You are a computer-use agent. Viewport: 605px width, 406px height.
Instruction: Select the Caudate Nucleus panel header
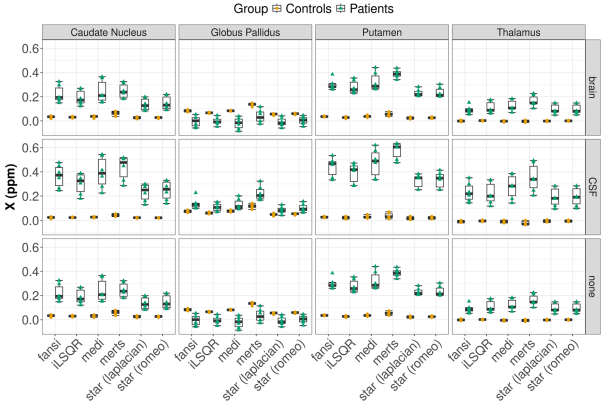[109, 33]
